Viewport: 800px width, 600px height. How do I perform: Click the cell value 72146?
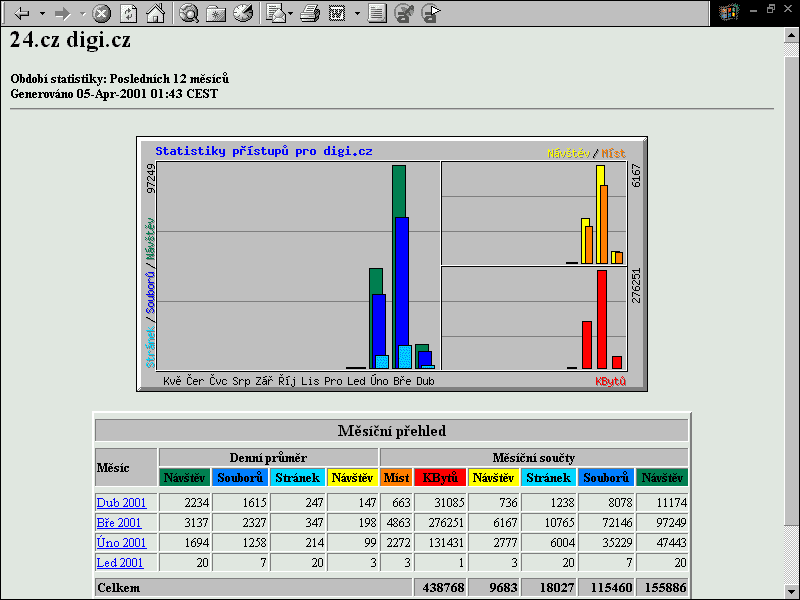click(x=617, y=523)
